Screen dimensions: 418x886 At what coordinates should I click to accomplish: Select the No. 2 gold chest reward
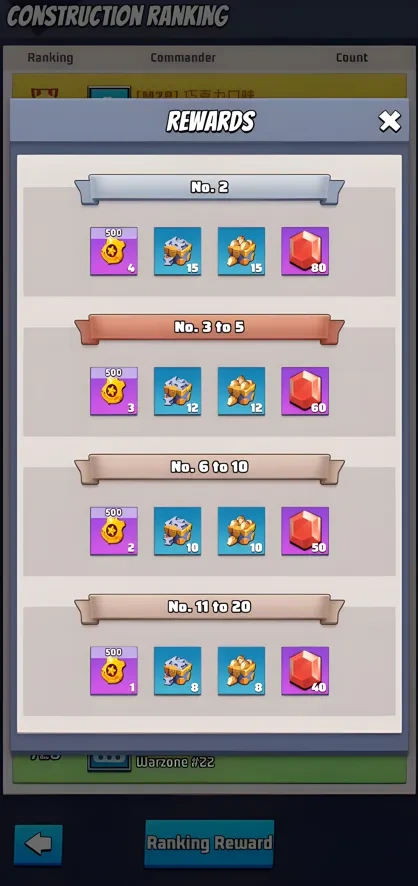(x=241, y=251)
